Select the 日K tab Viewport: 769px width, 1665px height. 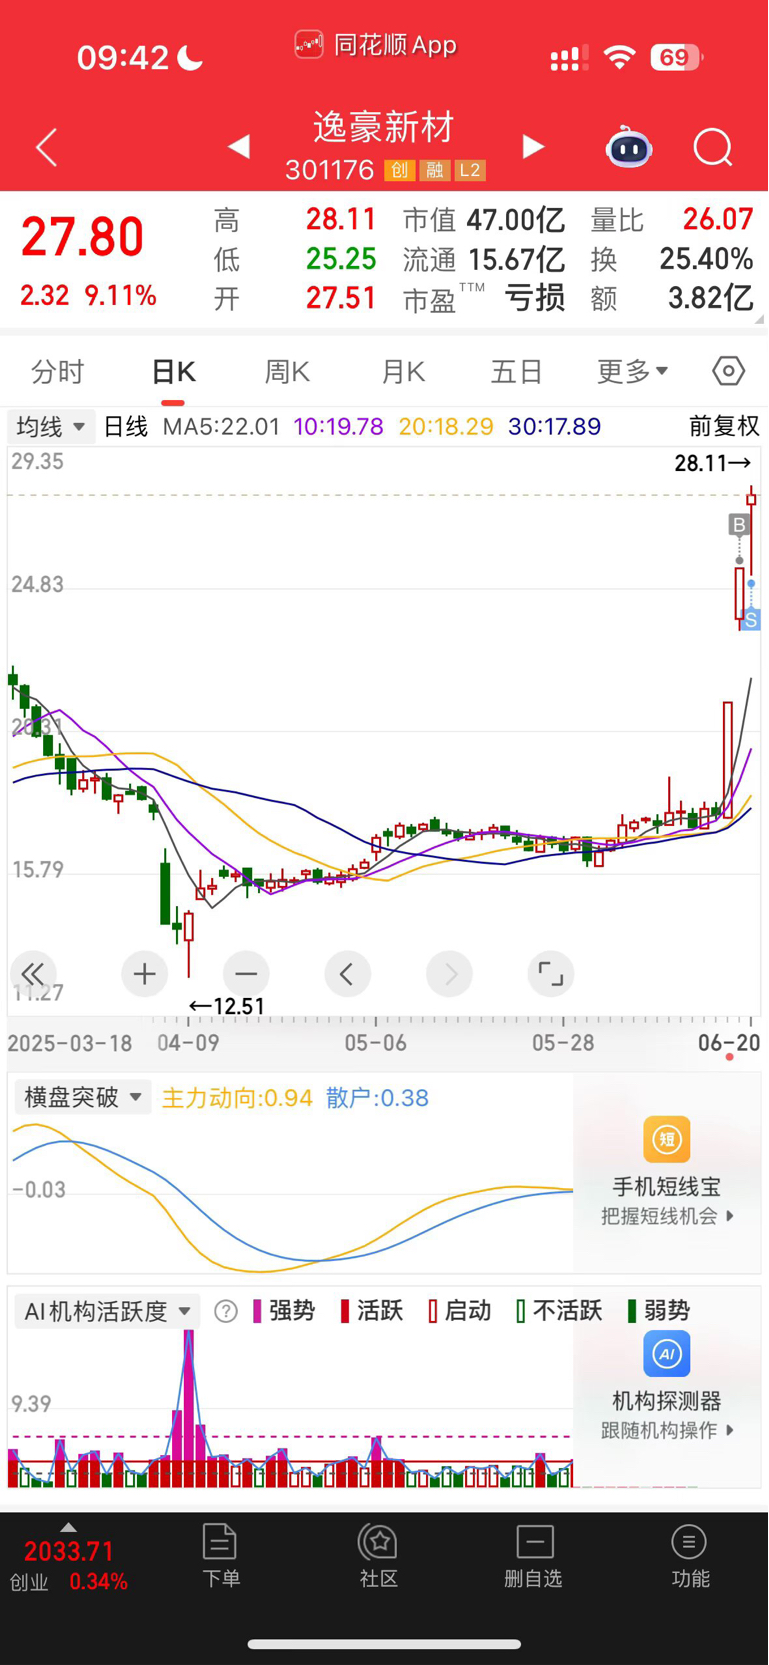[x=173, y=372]
